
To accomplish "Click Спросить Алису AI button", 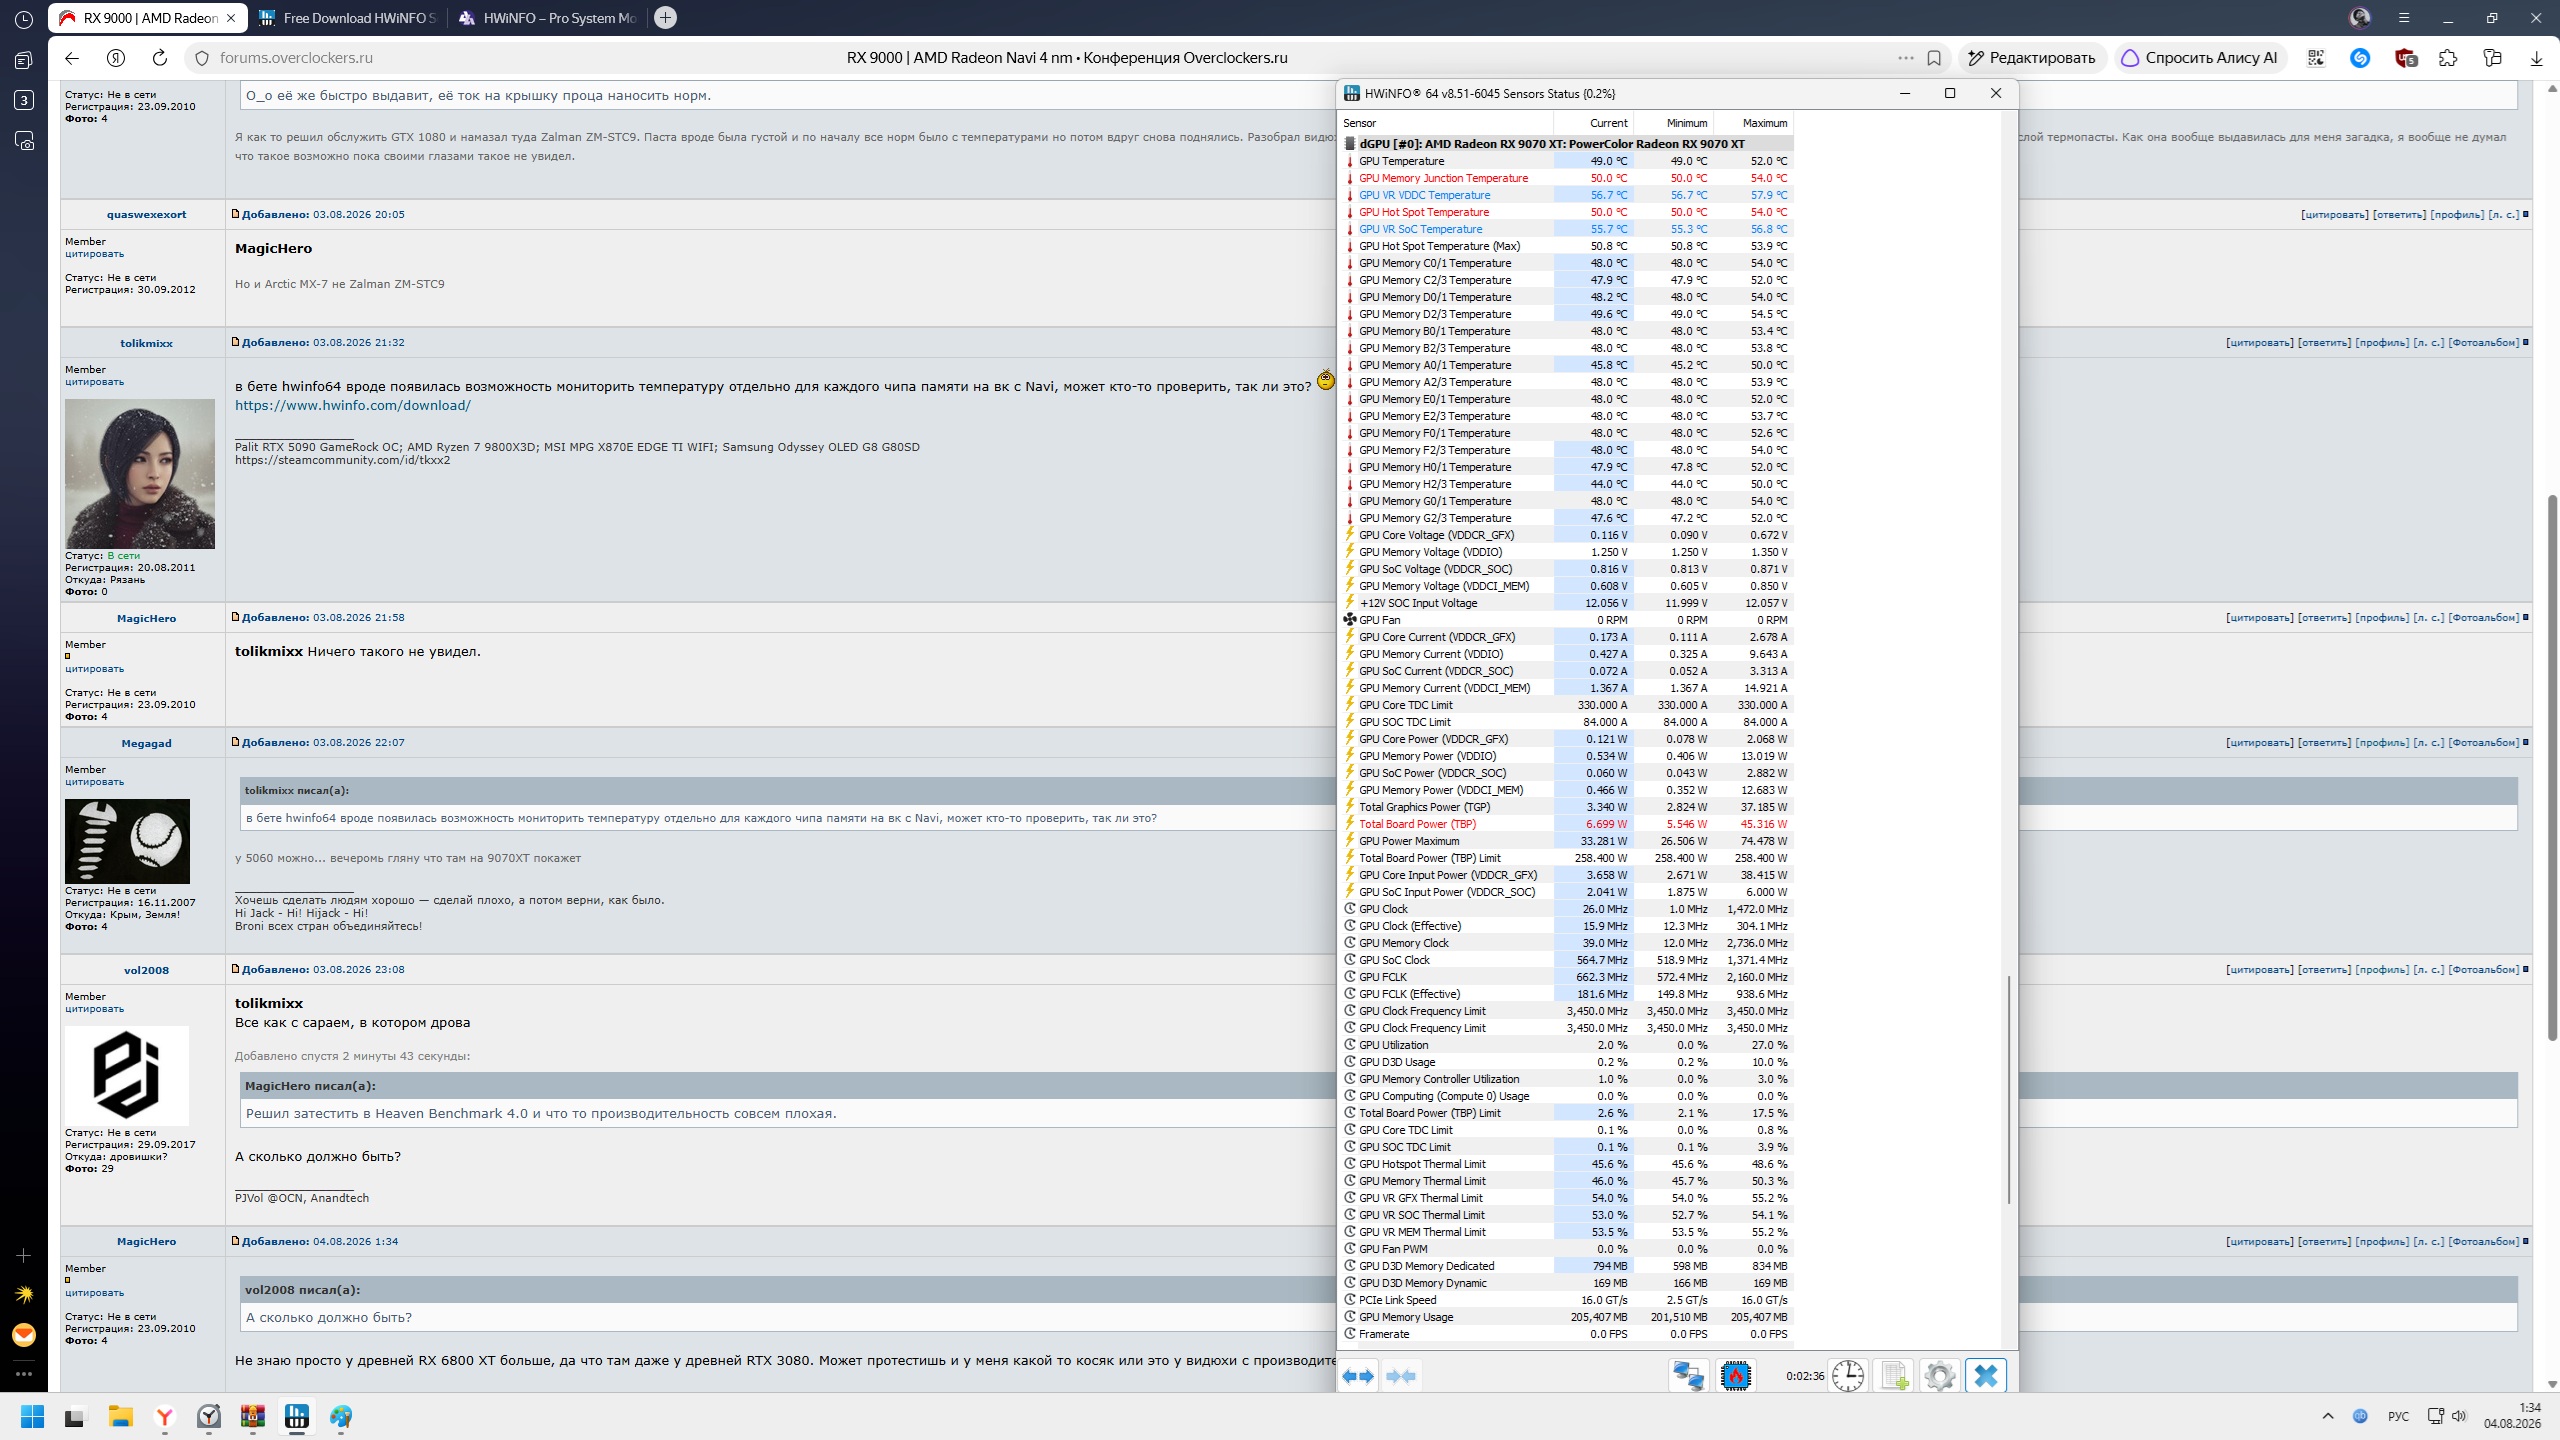I will point(2199,58).
